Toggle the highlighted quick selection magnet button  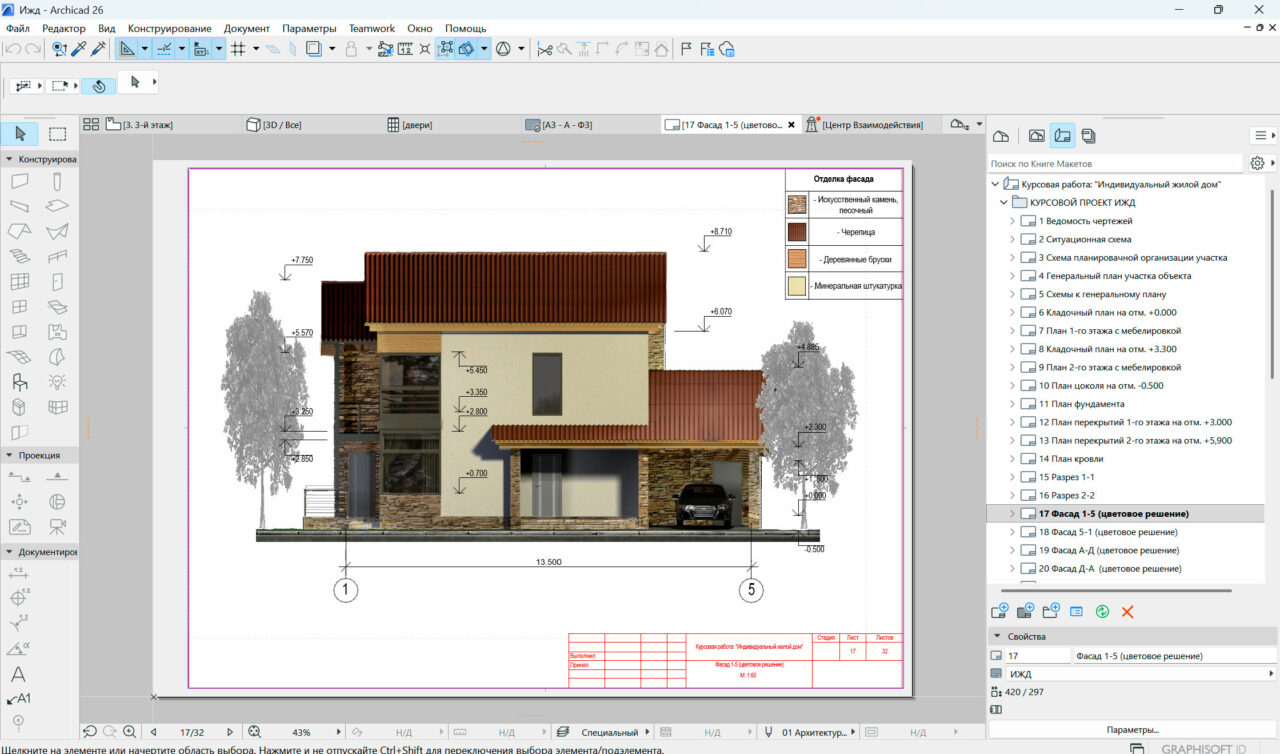[x=98, y=86]
